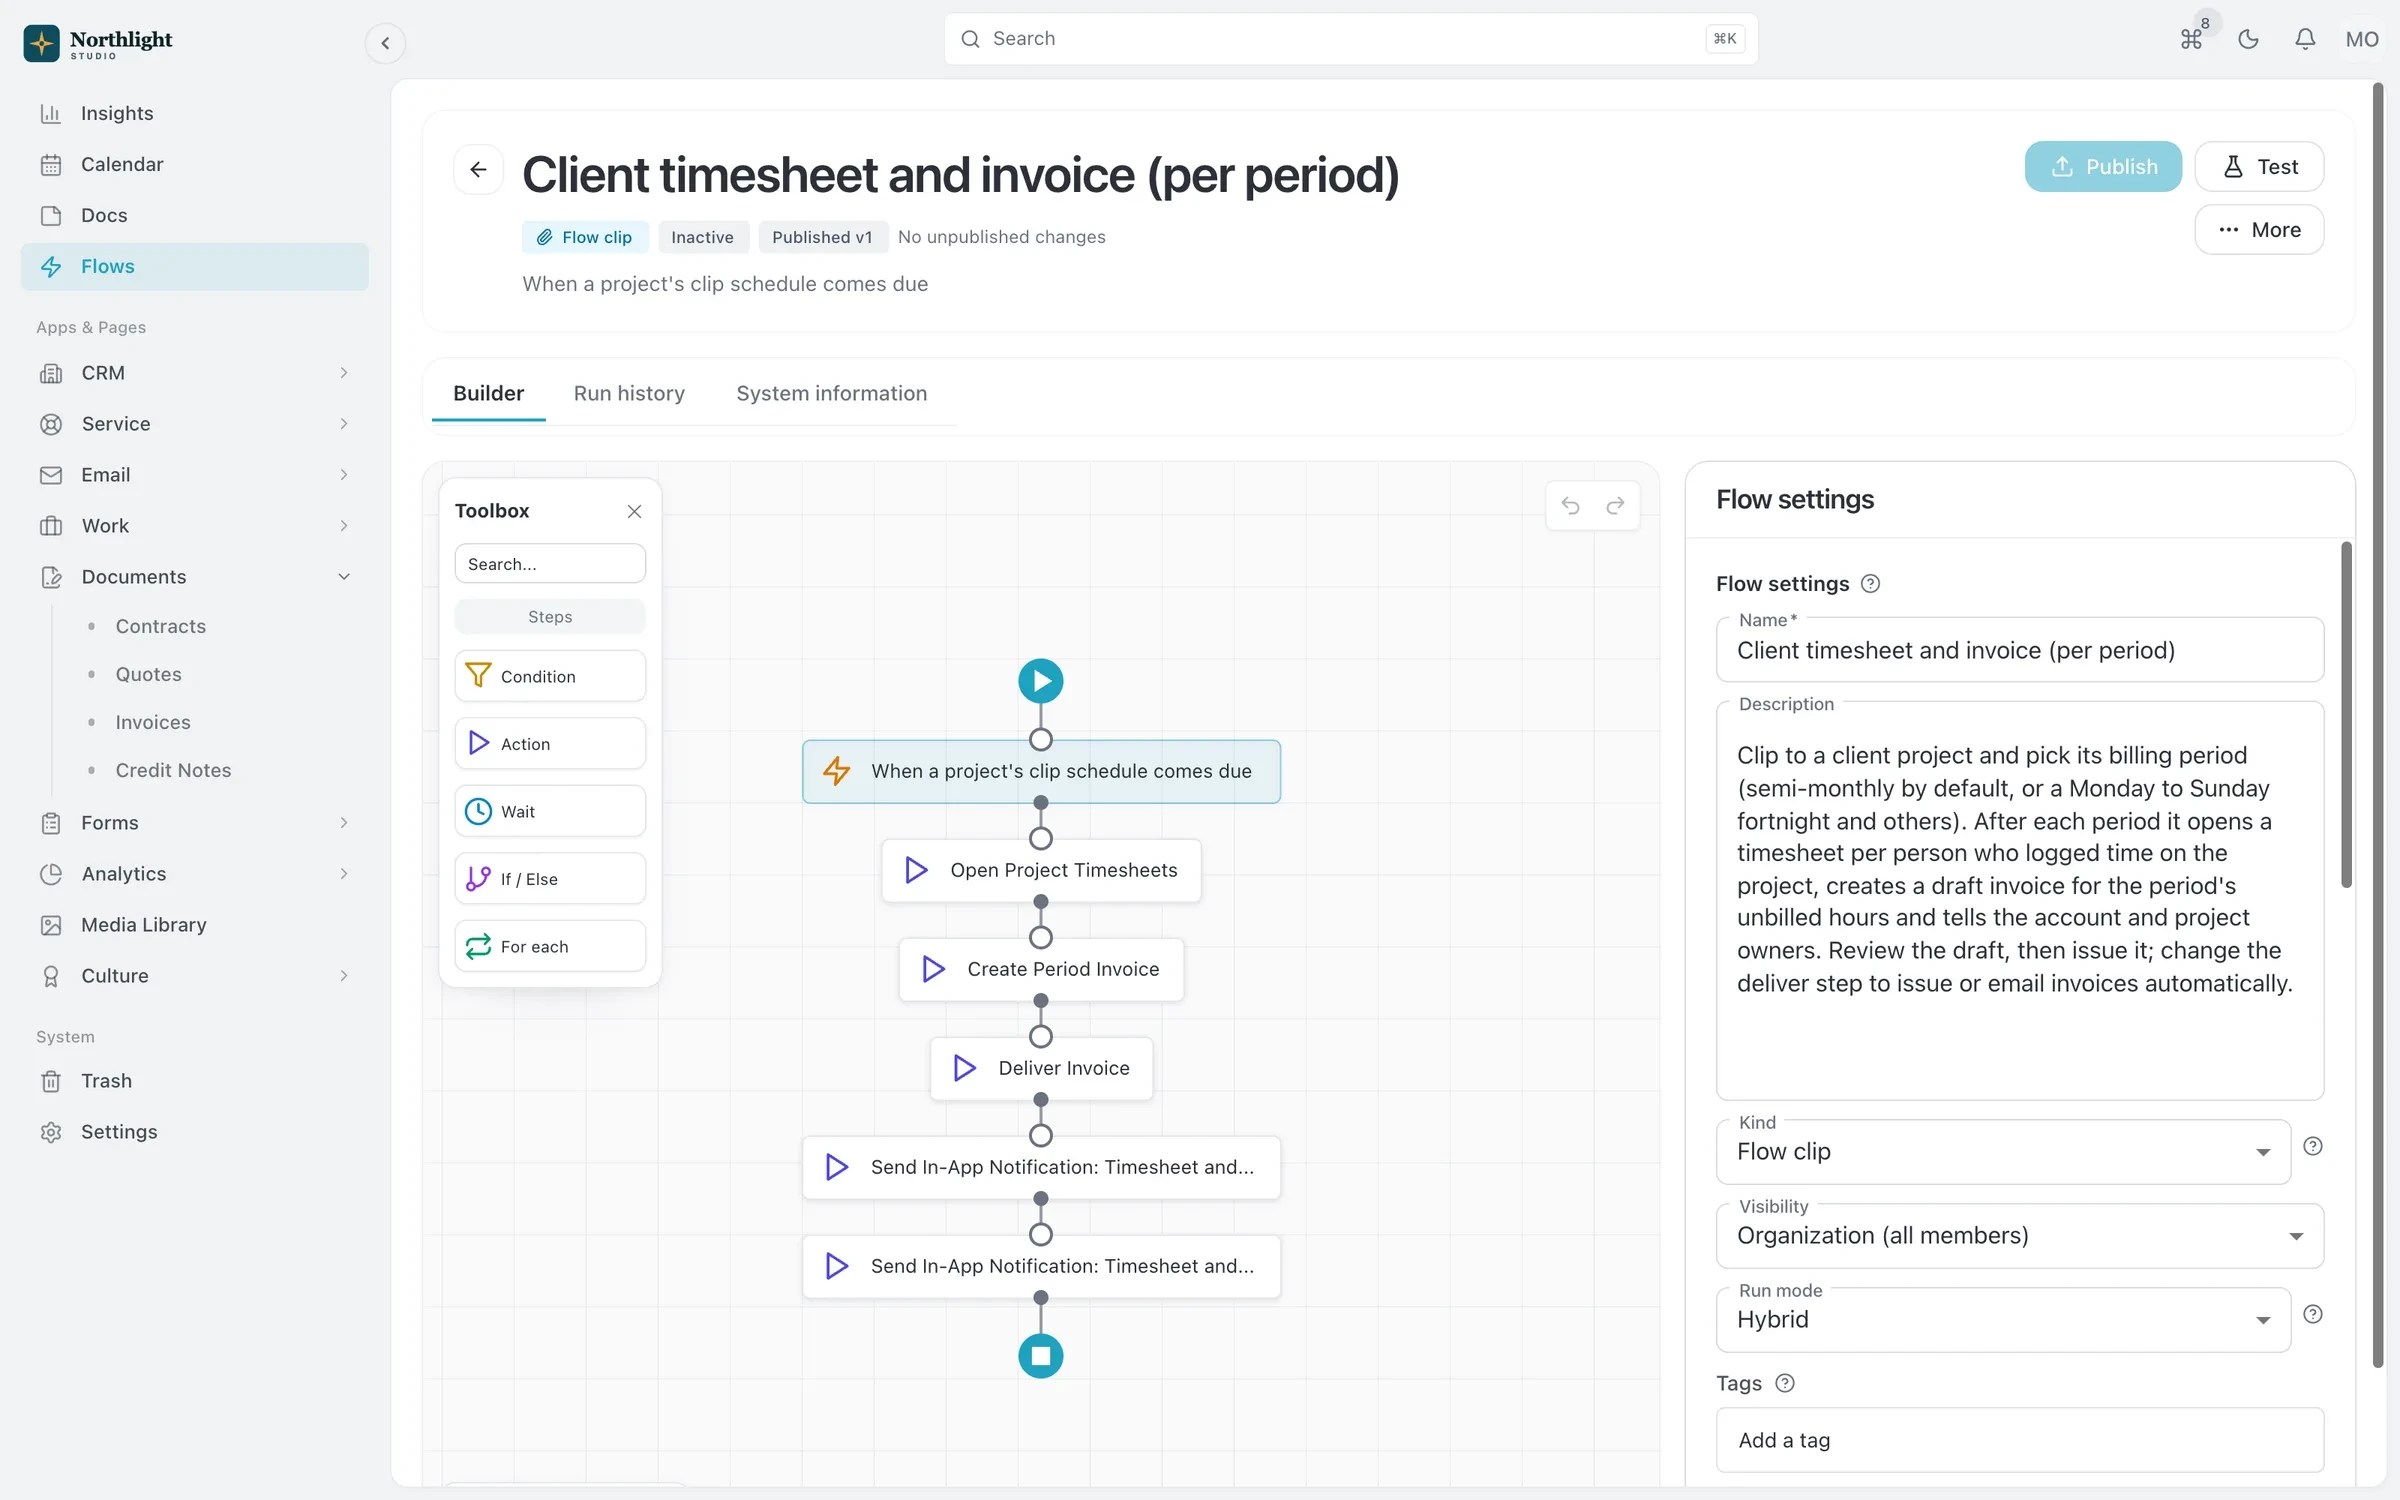Click the Test button
The image size is (2400, 1500).
click(x=2259, y=167)
